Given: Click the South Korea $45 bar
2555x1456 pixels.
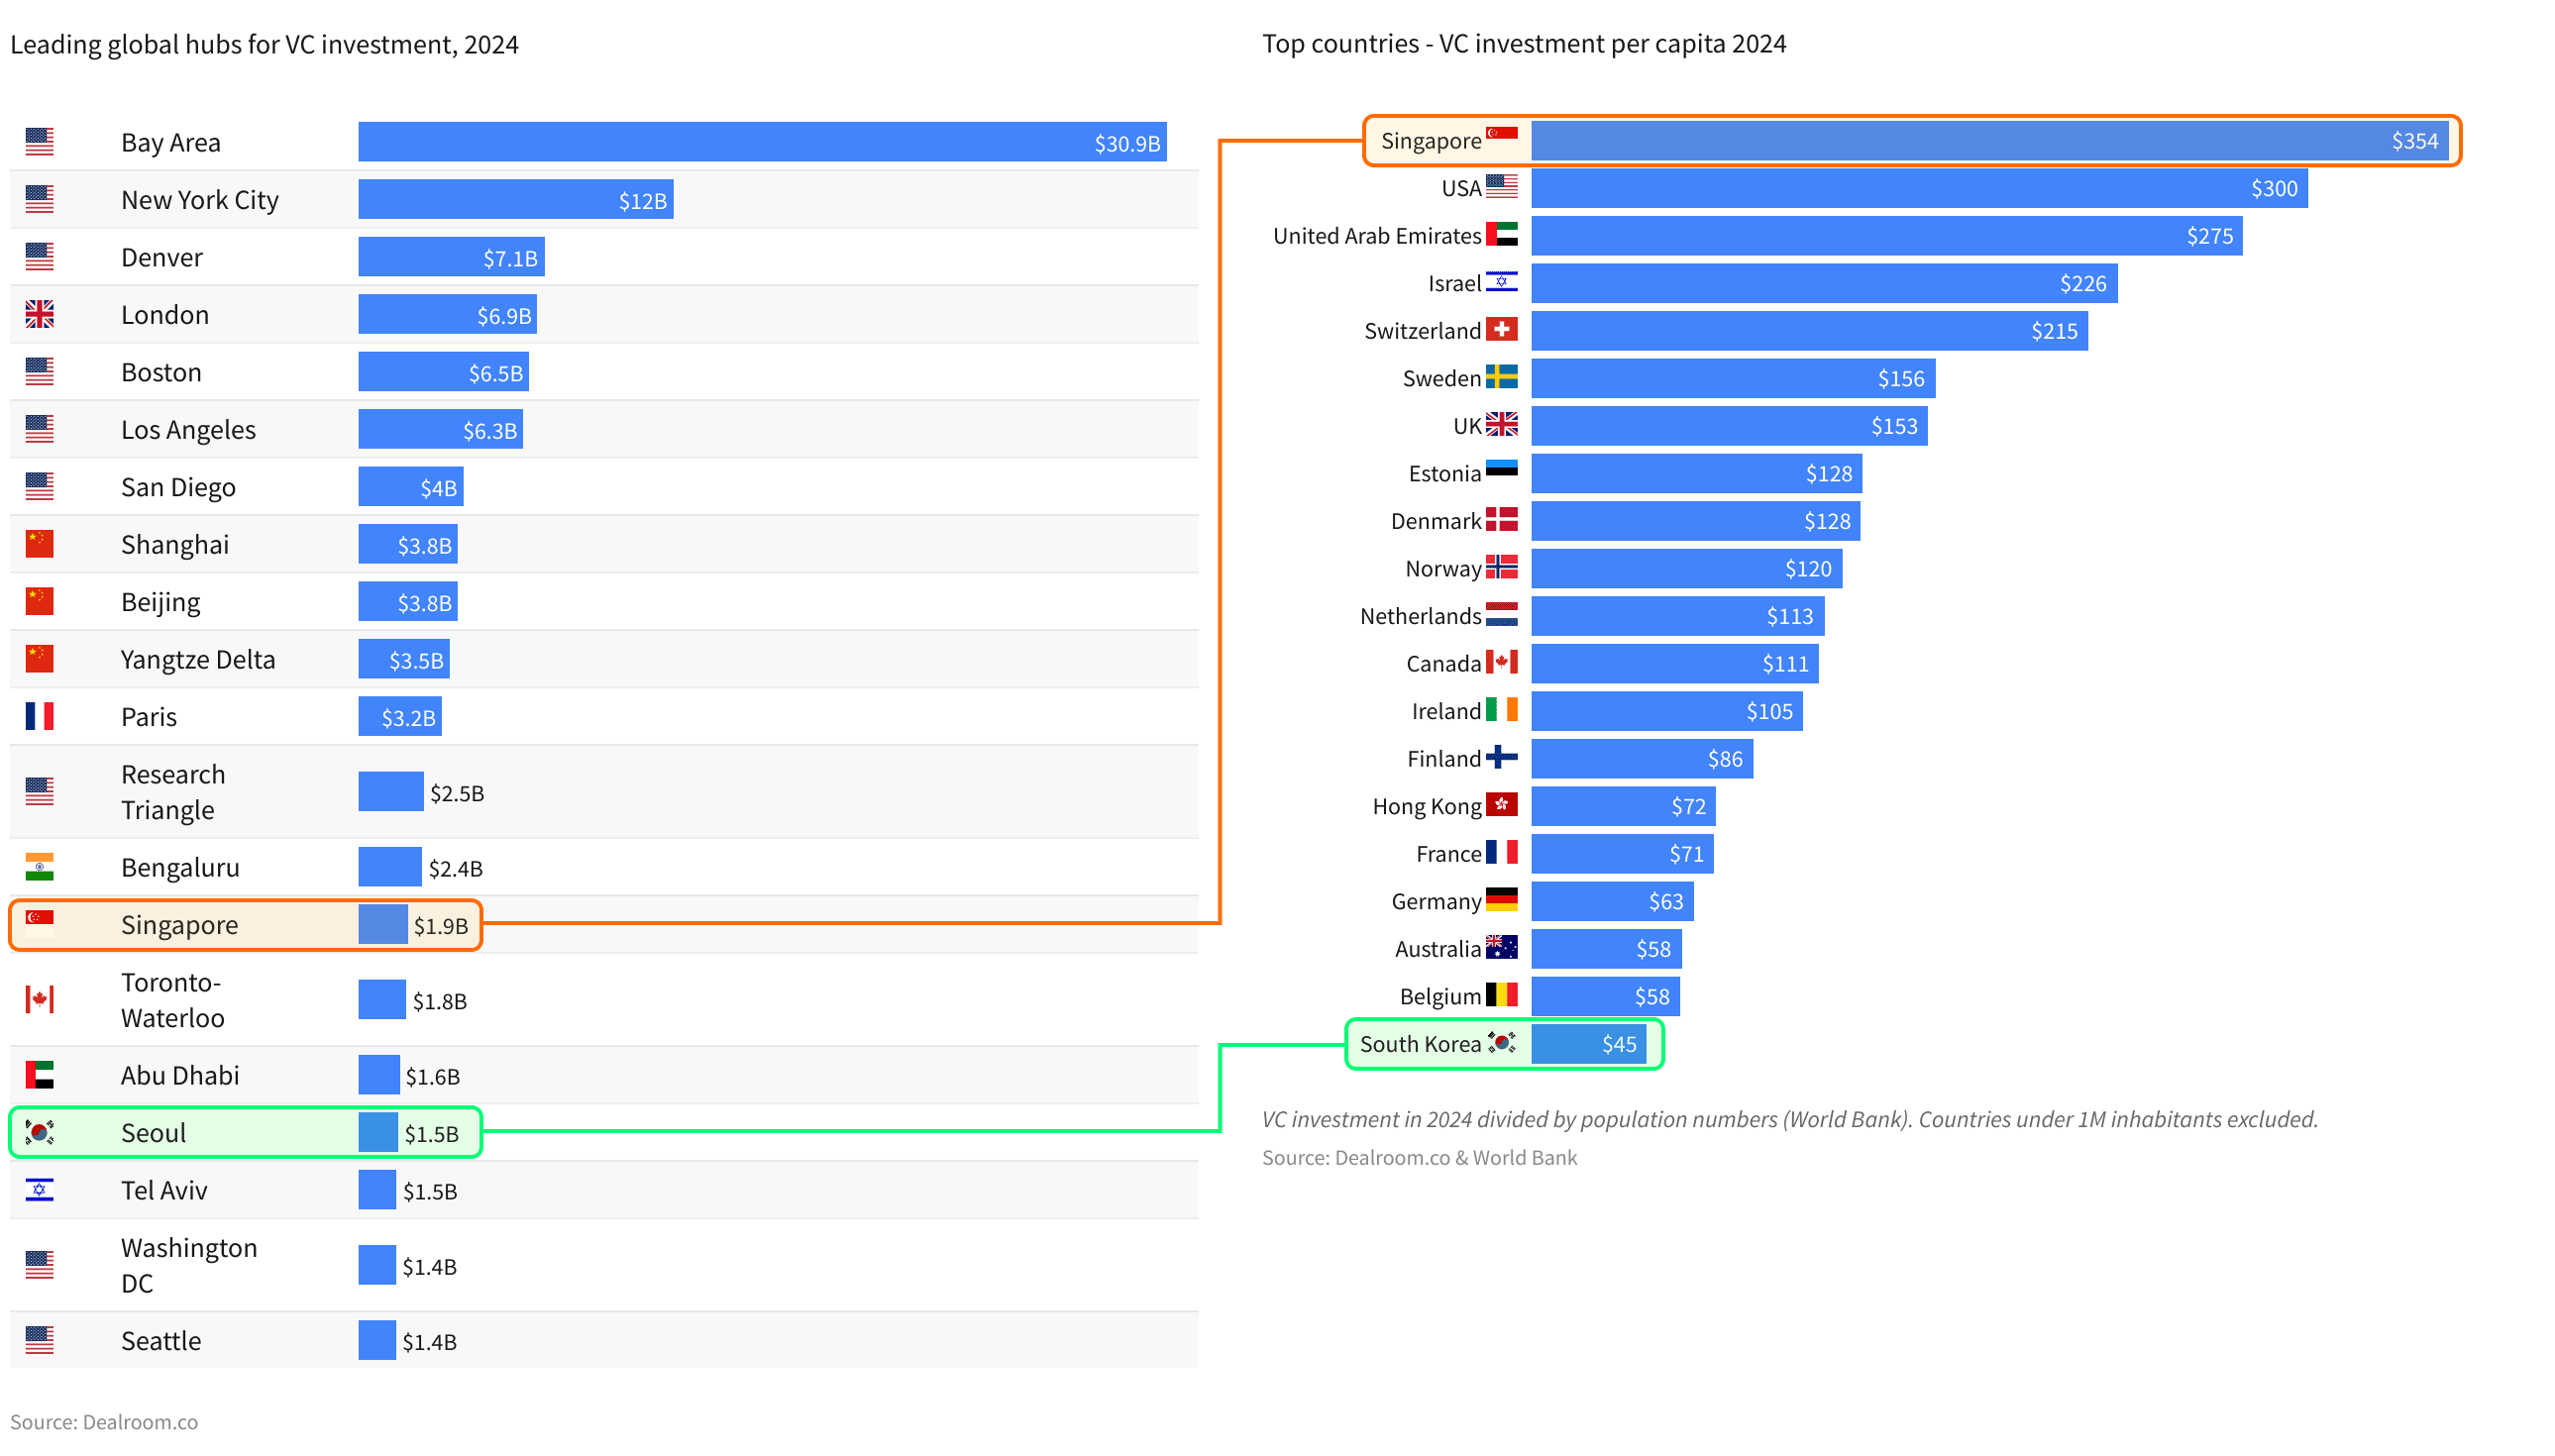Looking at the screenshot, I should click(x=1588, y=1044).
